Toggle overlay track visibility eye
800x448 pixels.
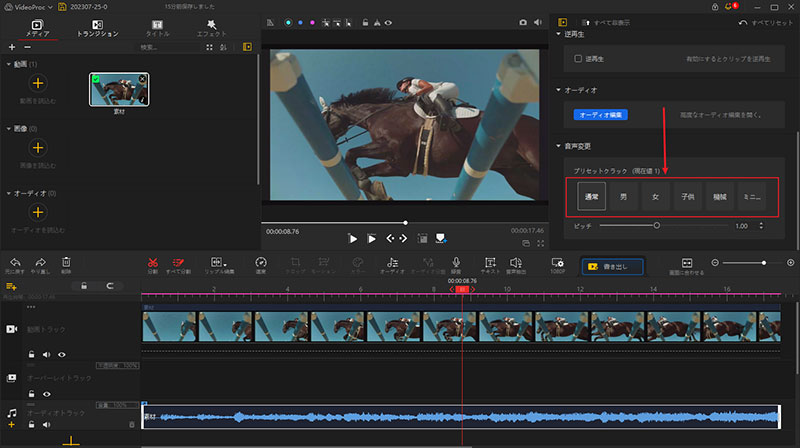coord(46,394)
